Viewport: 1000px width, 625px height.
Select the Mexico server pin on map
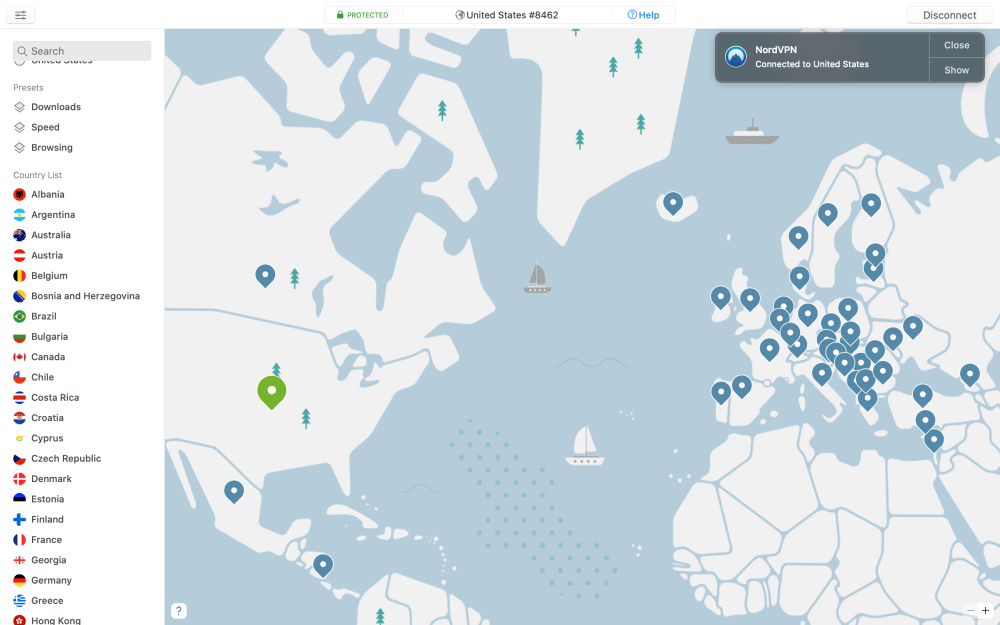point(233,490)
